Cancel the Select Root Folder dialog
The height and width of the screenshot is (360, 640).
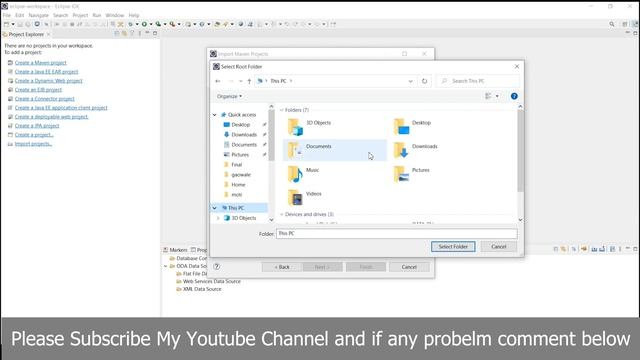(x=498, y=247)
